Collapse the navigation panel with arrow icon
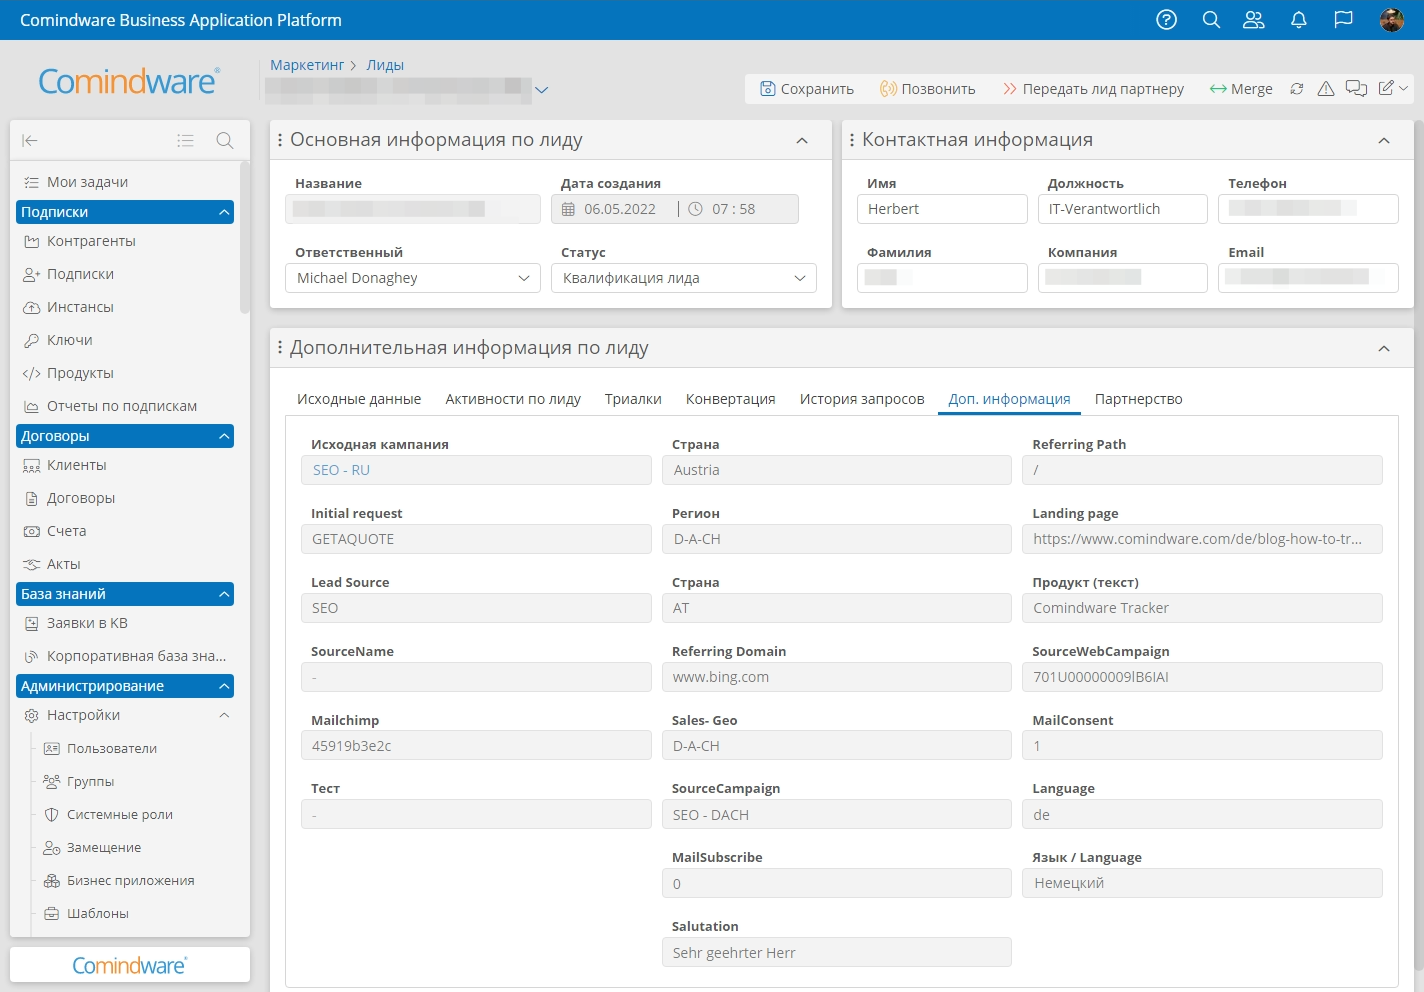This screenshot has width=1424, height=992. pyautogui.click(x=30, y=140)
